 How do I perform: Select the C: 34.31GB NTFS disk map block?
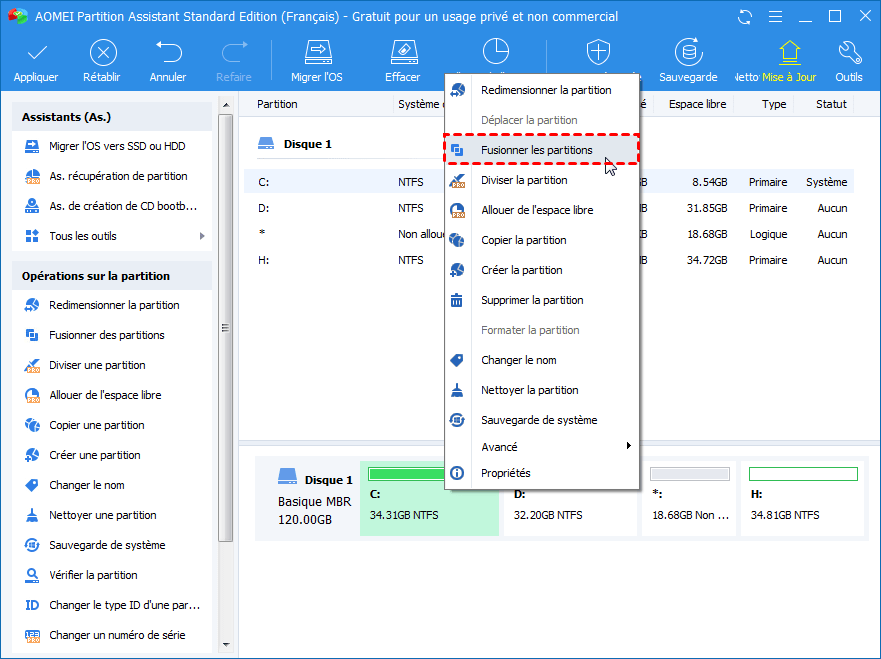(x=429, y=498)
